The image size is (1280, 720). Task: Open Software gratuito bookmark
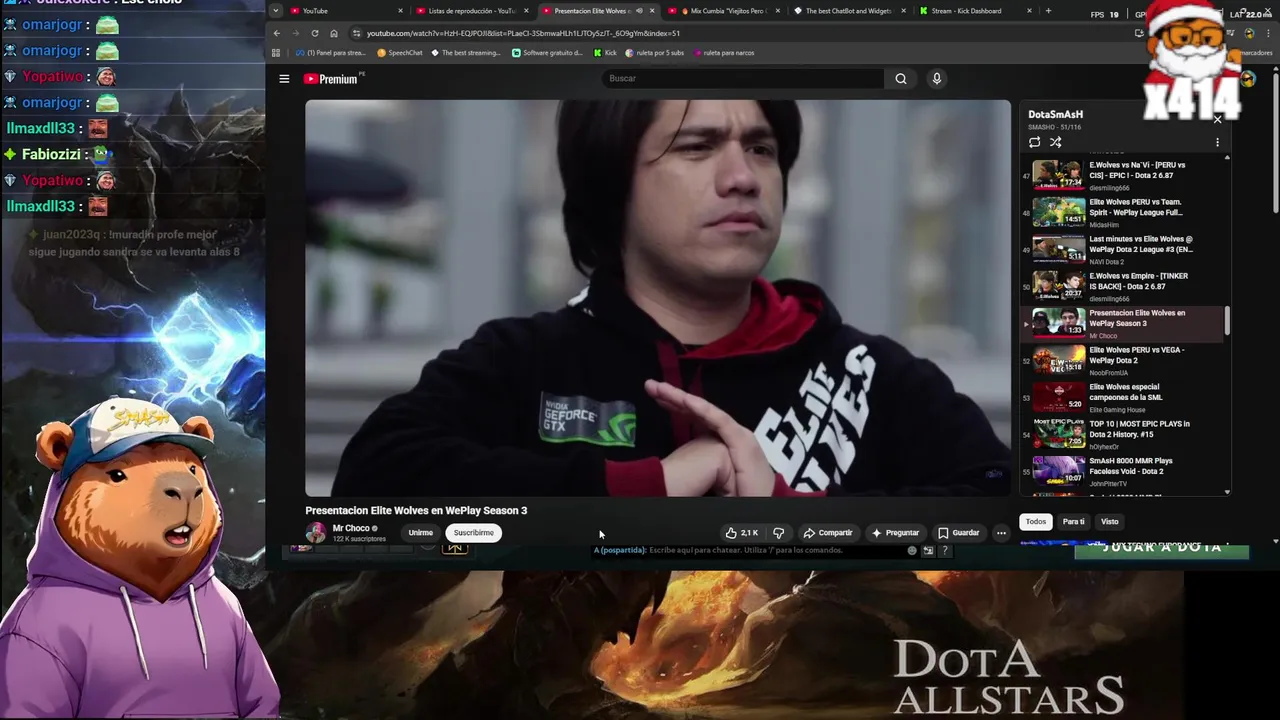tap(547, 53)
